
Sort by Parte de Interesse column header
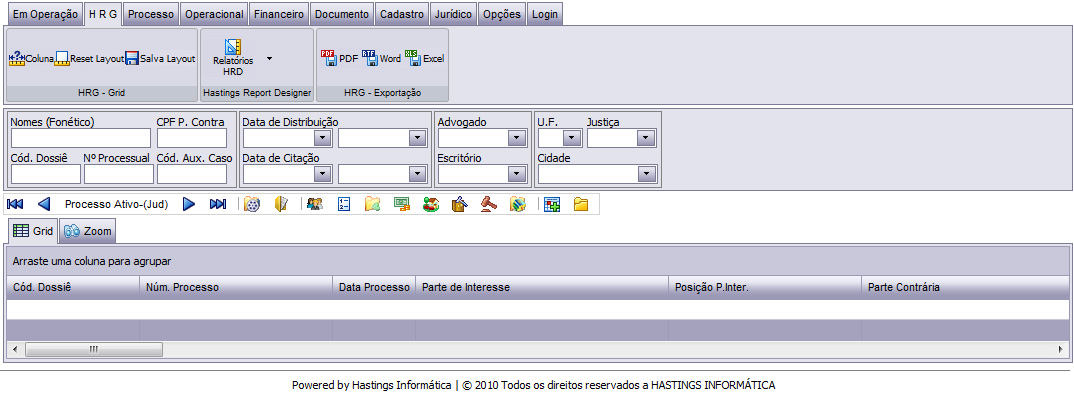pyautogui.click(x=542, y=288)
